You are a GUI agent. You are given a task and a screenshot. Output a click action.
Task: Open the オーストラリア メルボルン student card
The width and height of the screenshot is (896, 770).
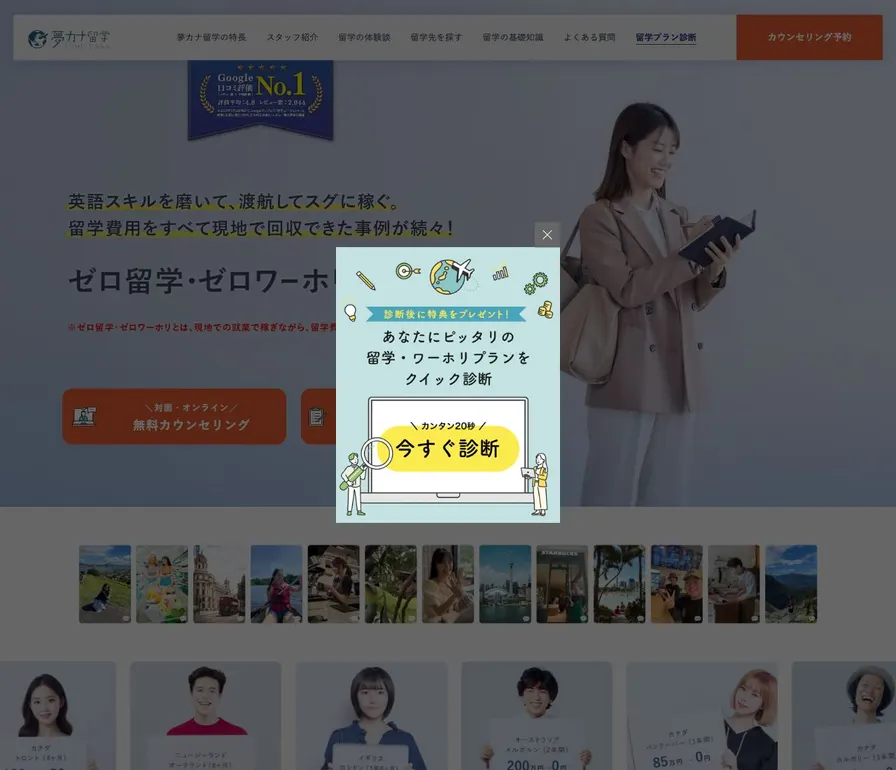tap(537, 716)
